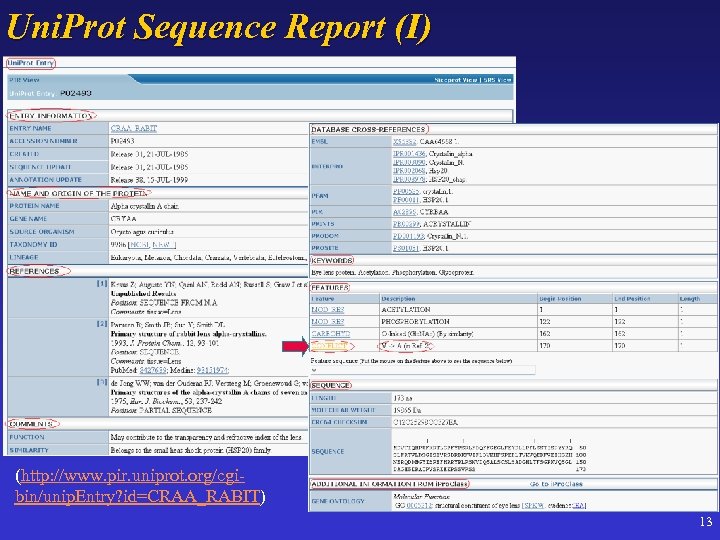Open the pir.uniprot.org URL below the screenshot
Image resolution: width=720 pixels, height=540 pixels.
pyautogui.click(x=138, y=486)
